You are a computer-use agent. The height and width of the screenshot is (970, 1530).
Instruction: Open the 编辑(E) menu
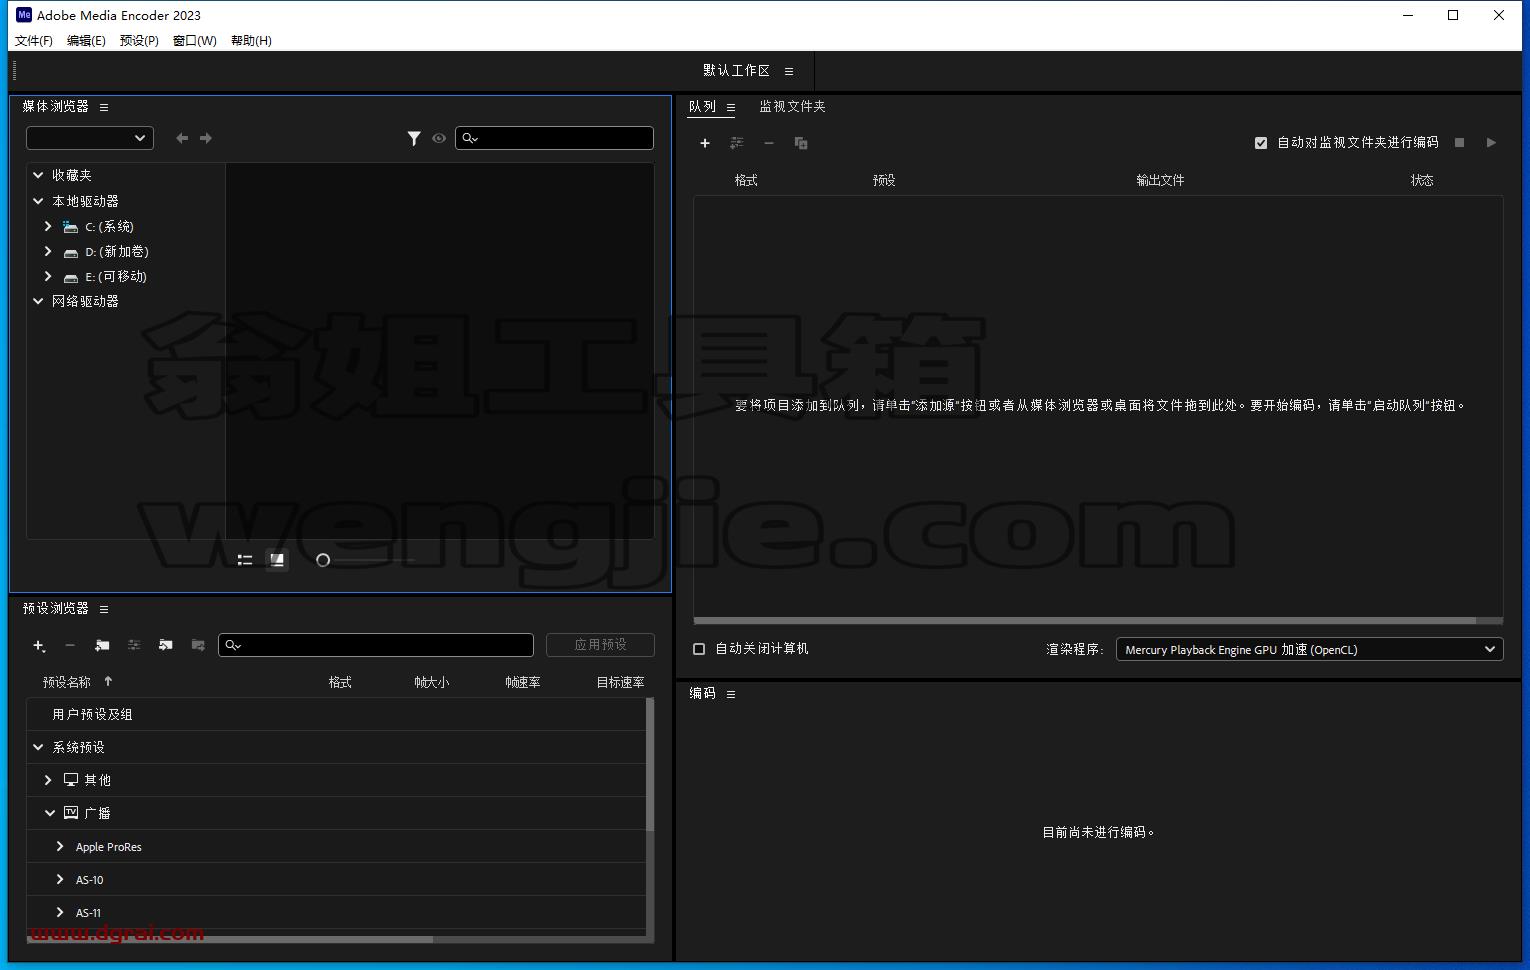pyautogui.click(x=86, y=41)
